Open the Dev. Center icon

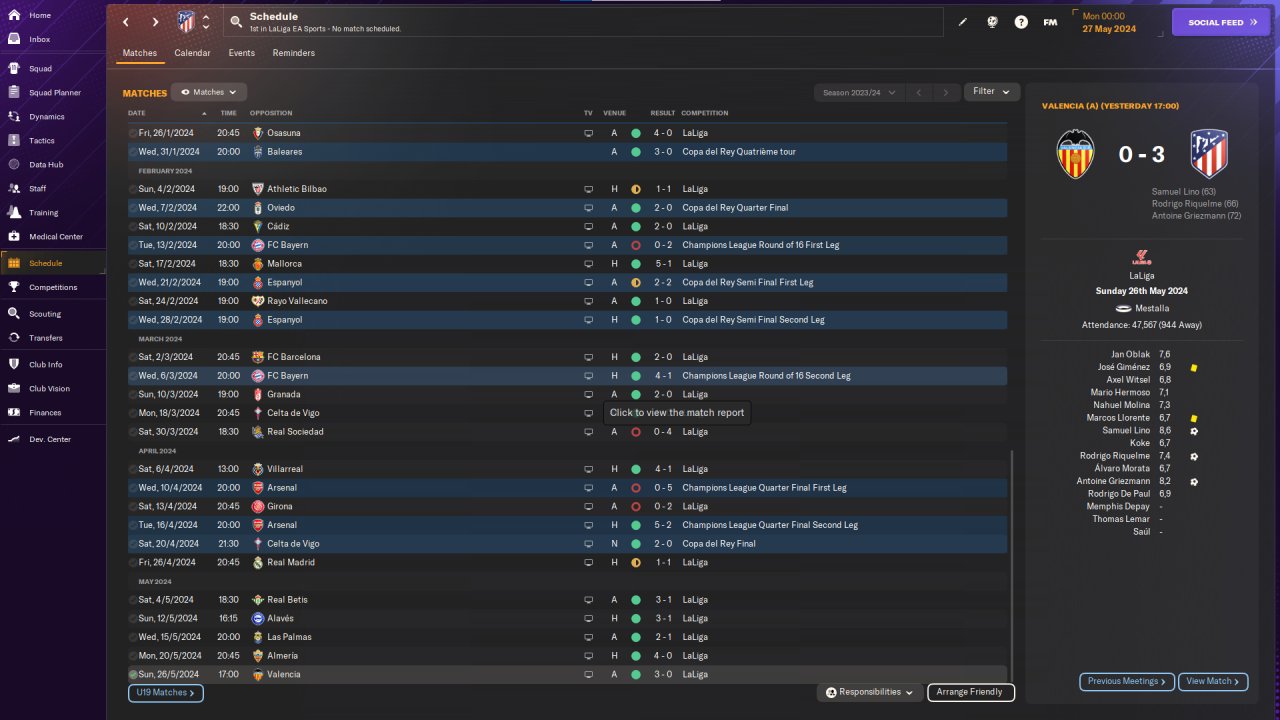point(14,439)
